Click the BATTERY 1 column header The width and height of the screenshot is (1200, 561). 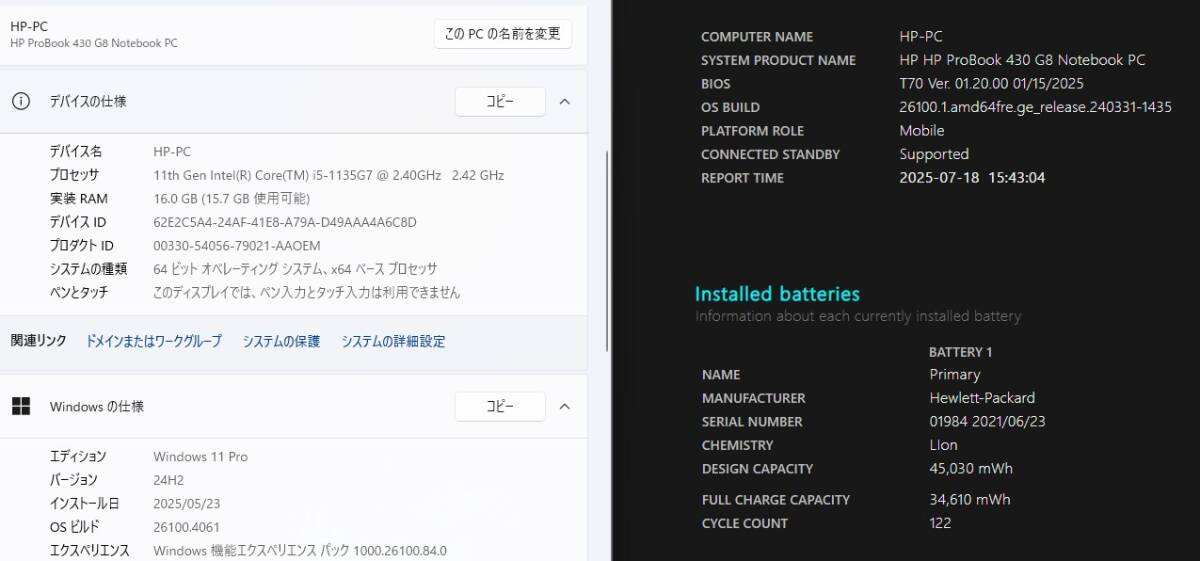pyautogui.click(x=960, y=352)
